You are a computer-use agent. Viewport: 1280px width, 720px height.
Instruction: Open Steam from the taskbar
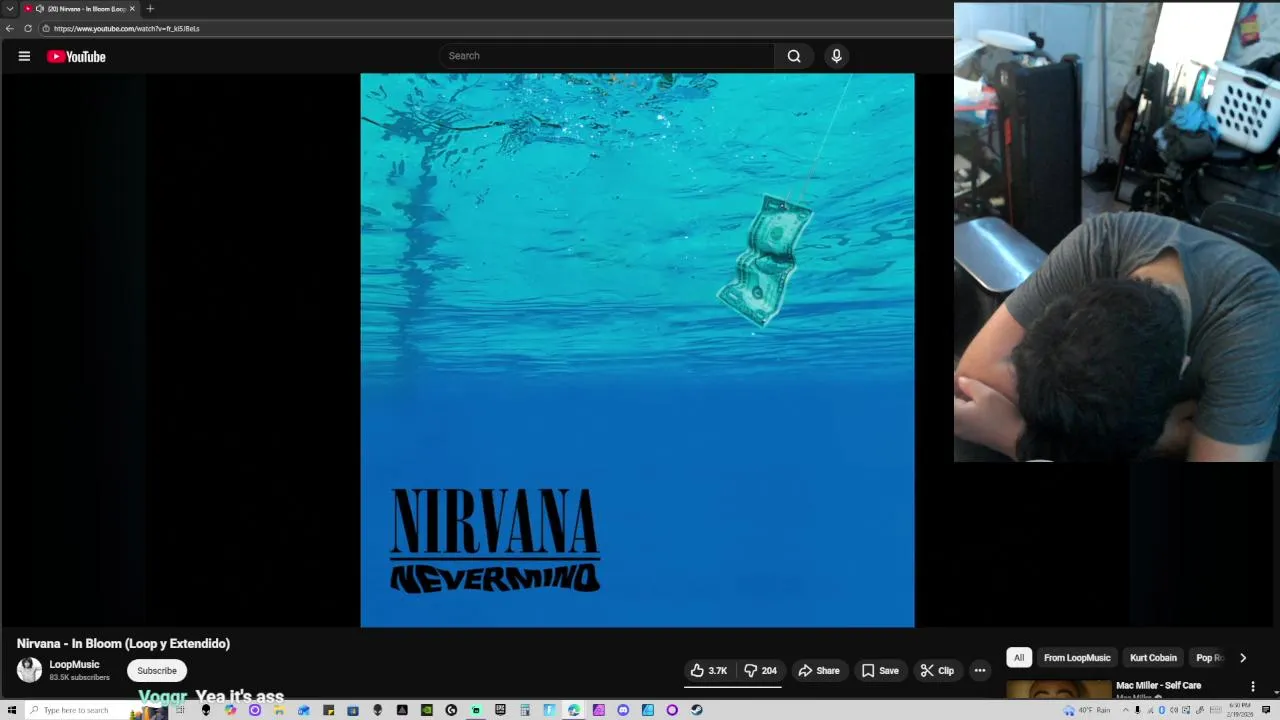tap(697, 710)
